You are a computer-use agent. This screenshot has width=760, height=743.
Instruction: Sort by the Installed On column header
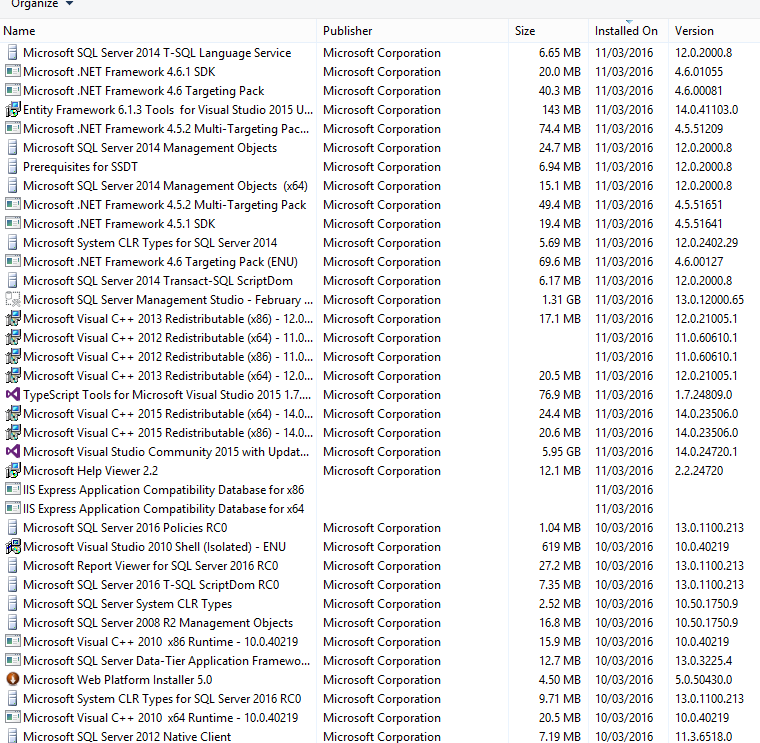[x=629, y=31]
